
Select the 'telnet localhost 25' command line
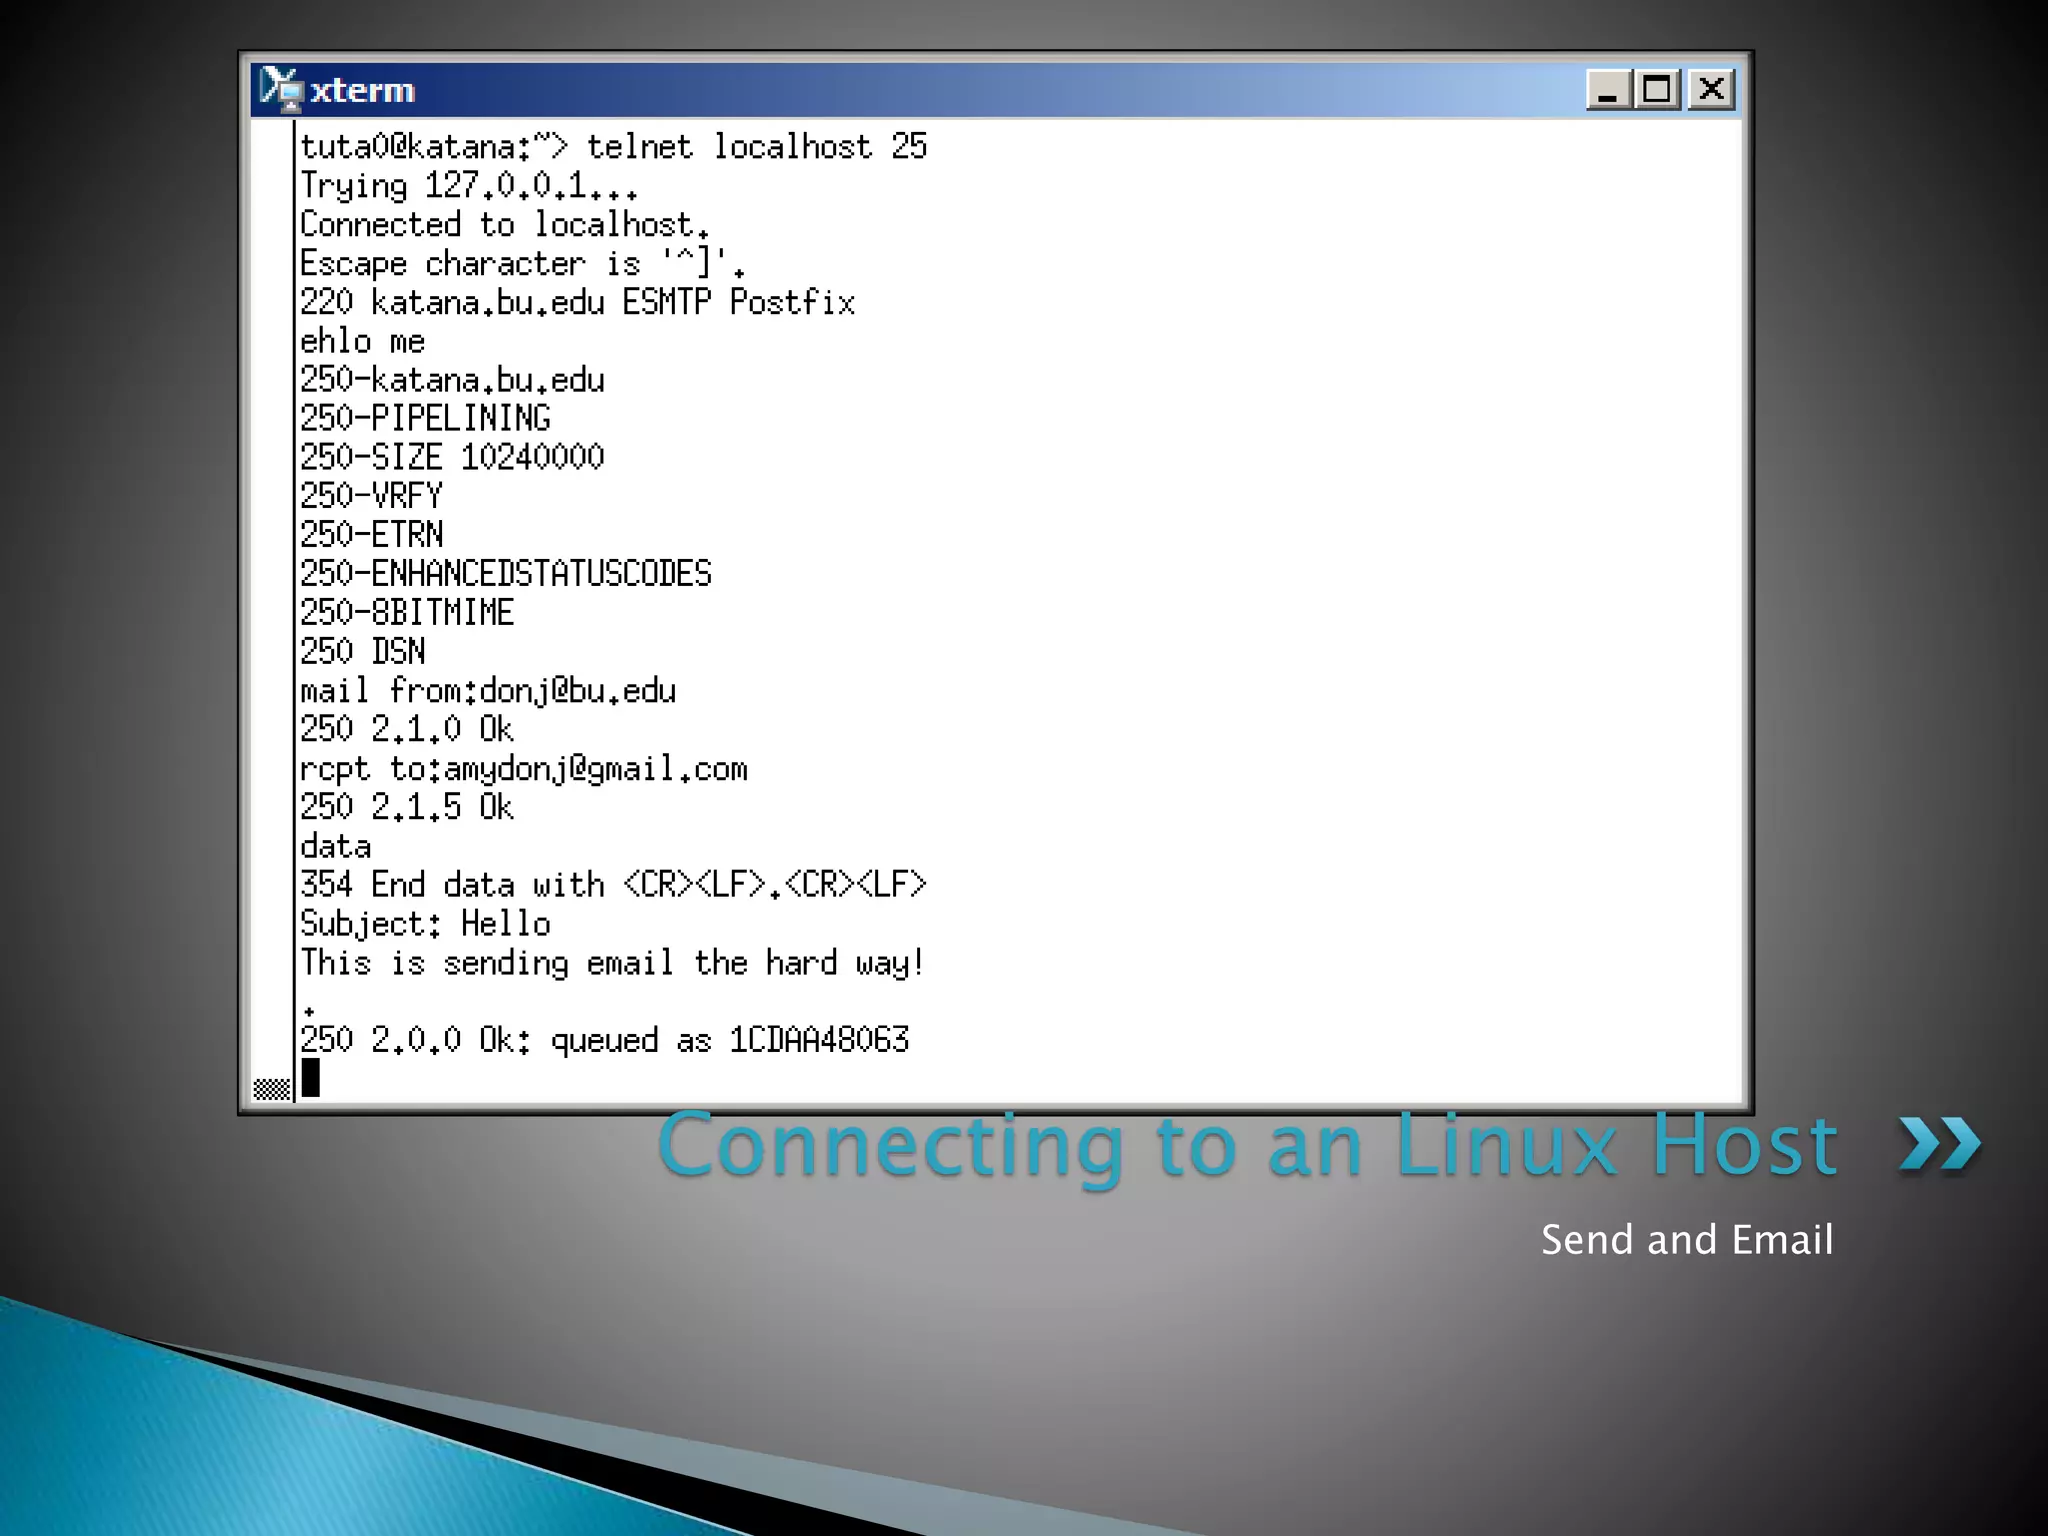coord(614,147)
